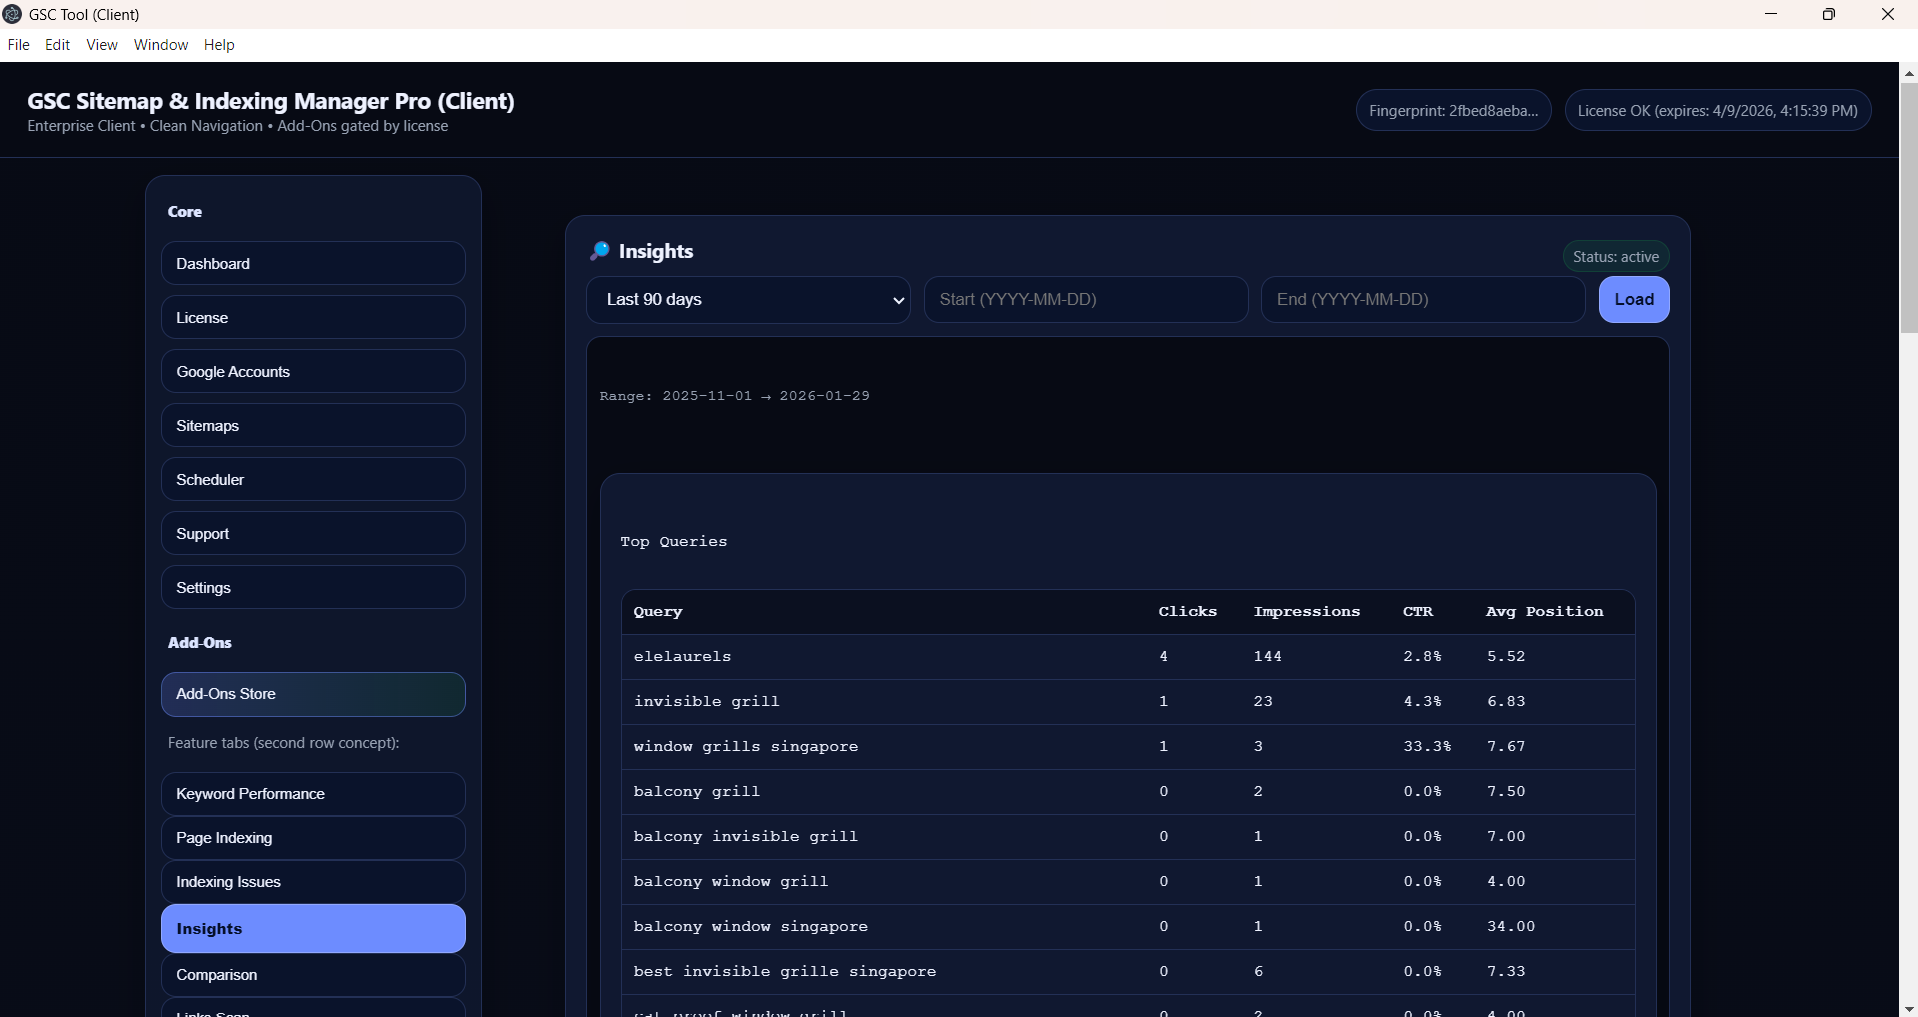
Task: Click the End date input field
Action: pyautogui.click(x=1422, y=300)
